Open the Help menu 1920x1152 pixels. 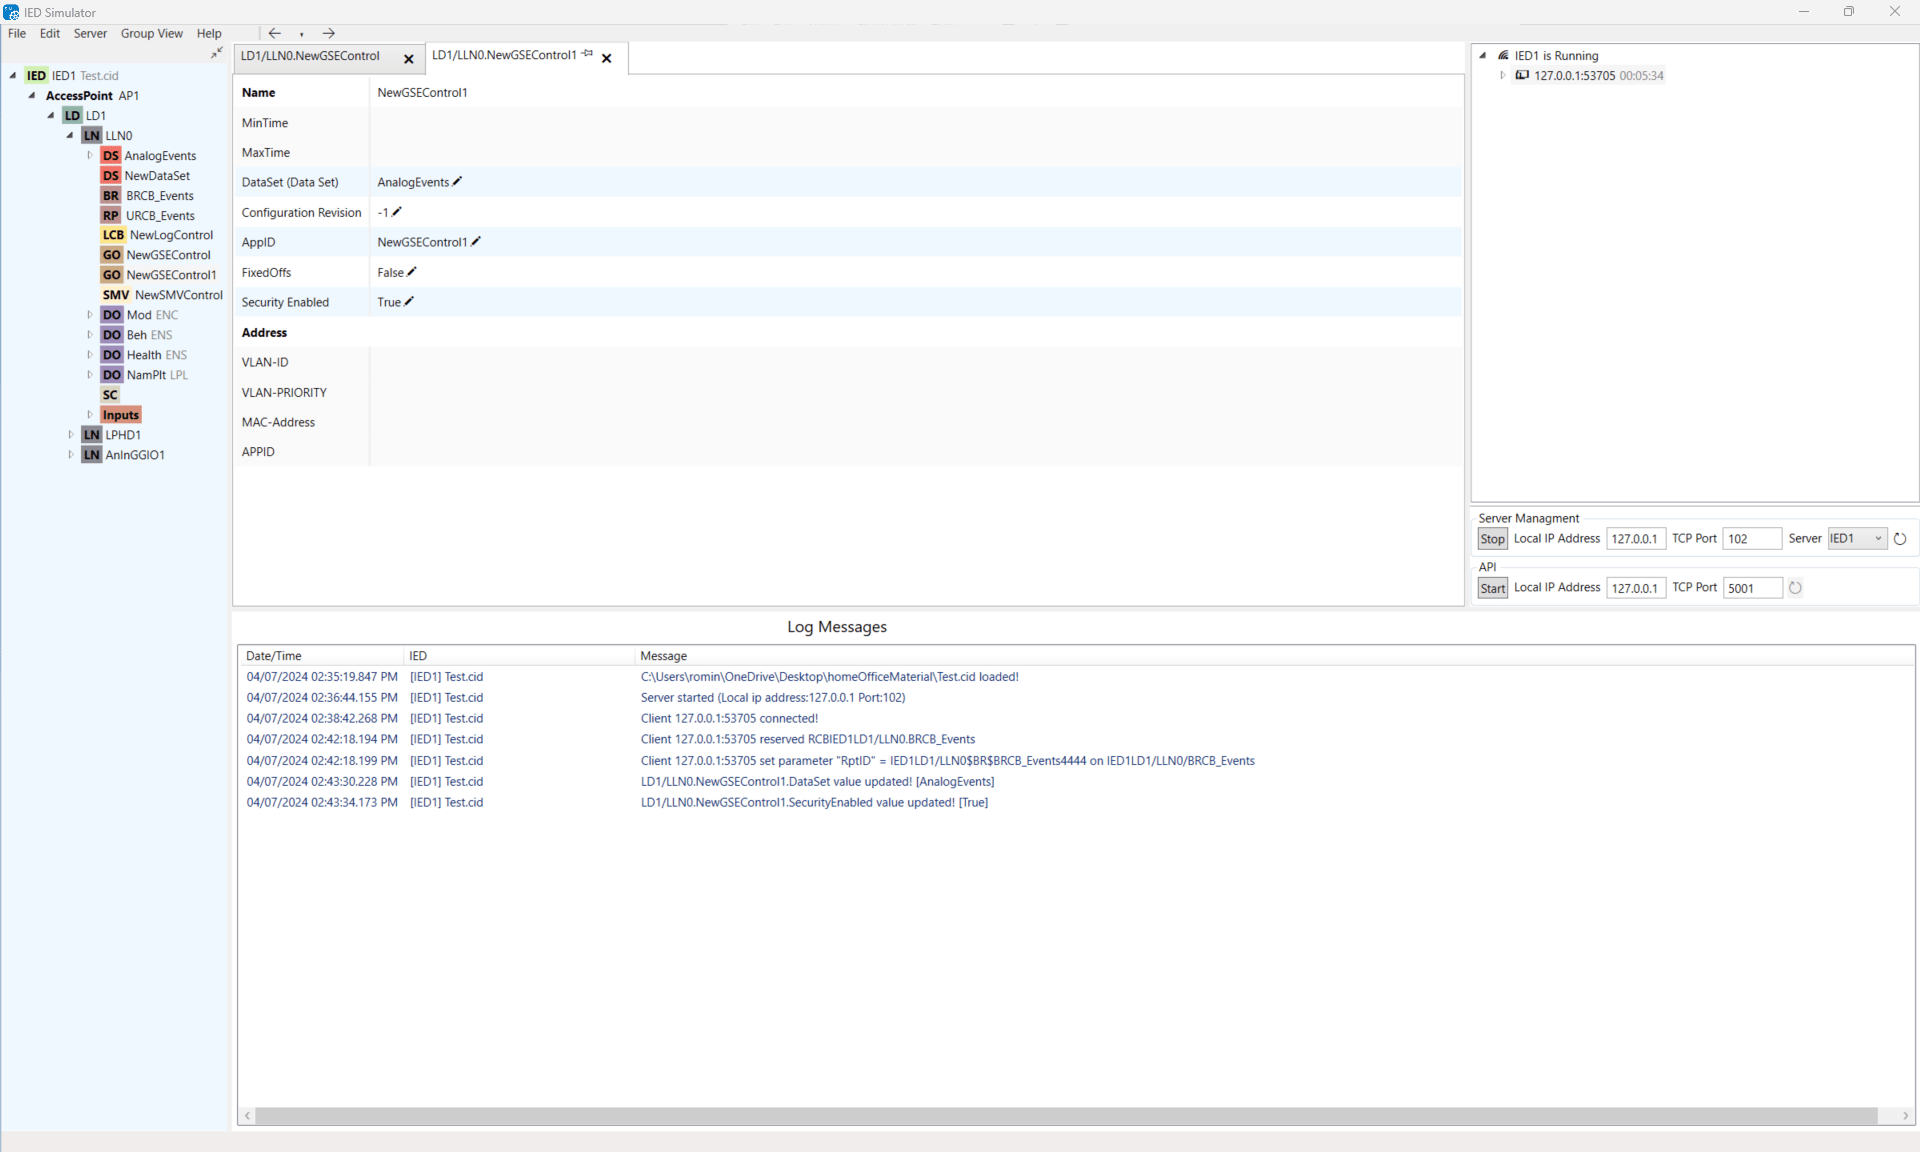coord(209,34)
